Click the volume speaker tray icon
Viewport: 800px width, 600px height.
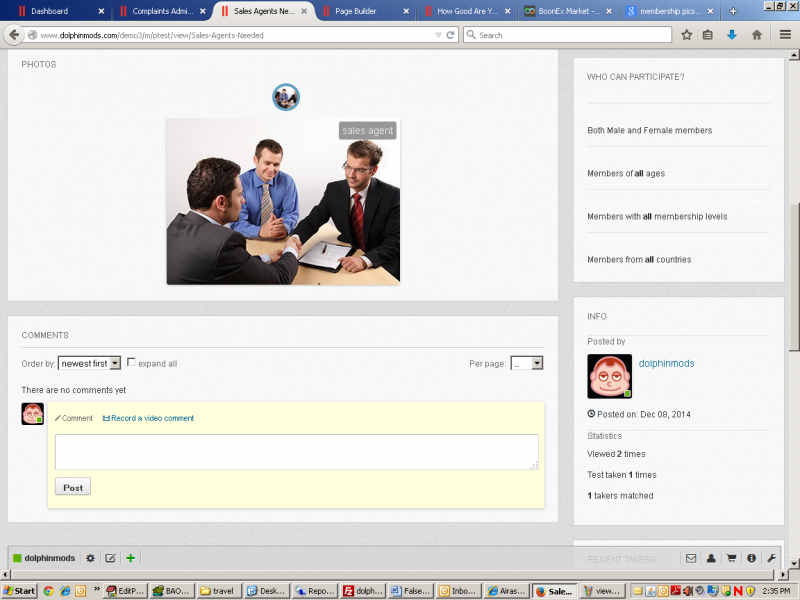coord(687,591)
